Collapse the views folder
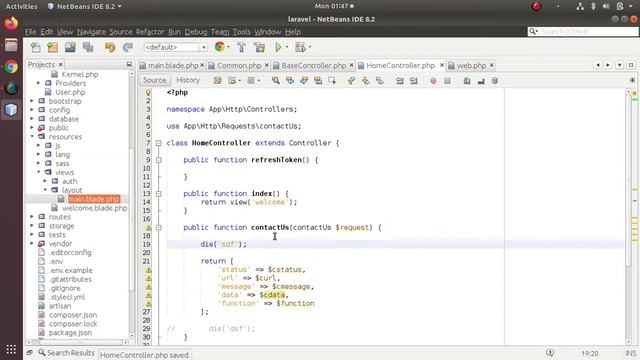The width and height of the screenshot is (640, 360). [39, 172]
